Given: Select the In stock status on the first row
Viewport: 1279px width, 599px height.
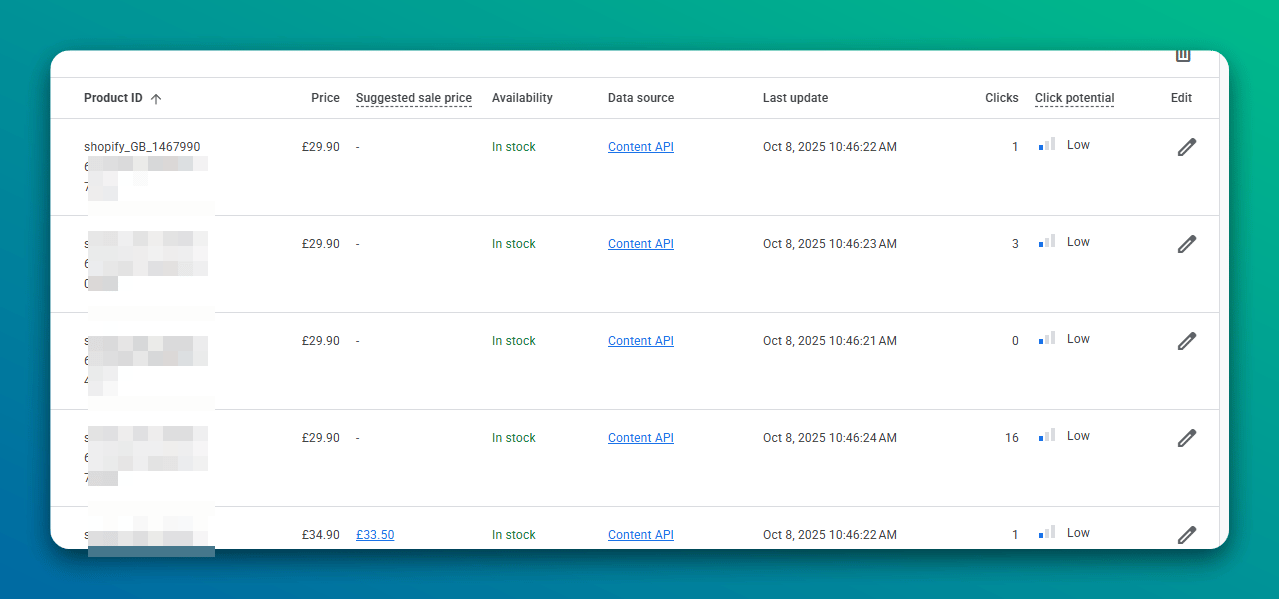Looking at the screenshot, I should [x=513, y=146].
